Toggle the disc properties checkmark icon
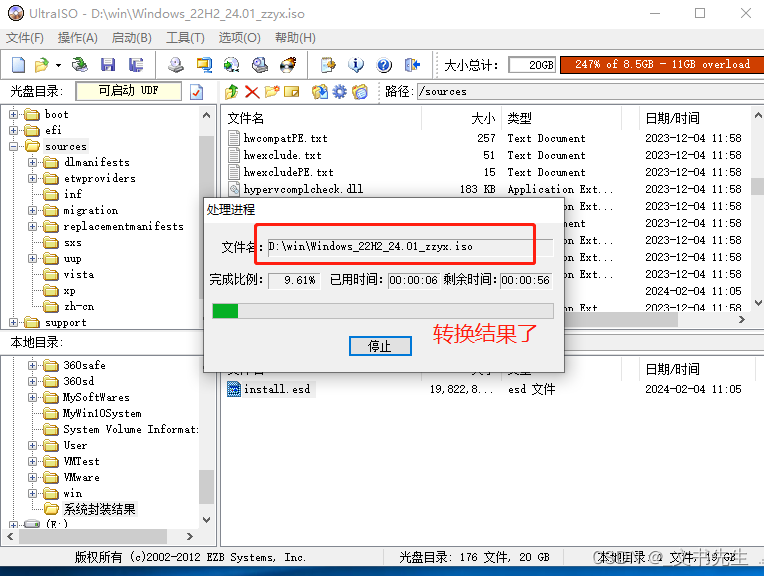764x576 pixels. tap(196, 92)
